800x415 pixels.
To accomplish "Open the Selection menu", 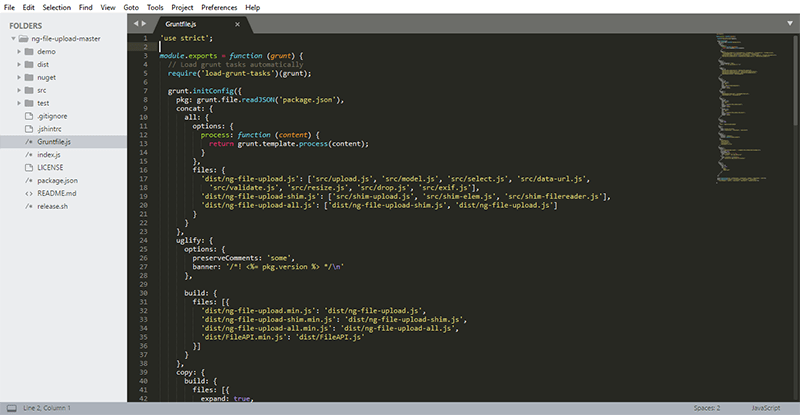I will (57, 7).
